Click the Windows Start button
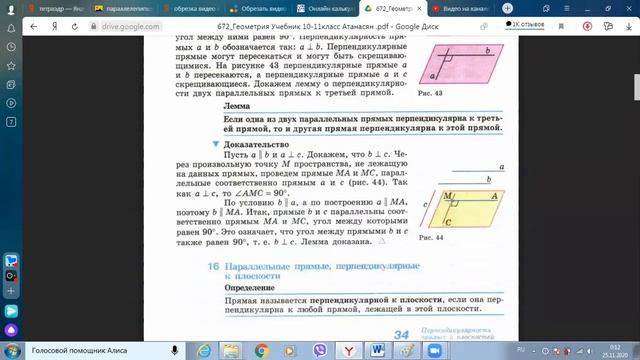 (12, 351)
